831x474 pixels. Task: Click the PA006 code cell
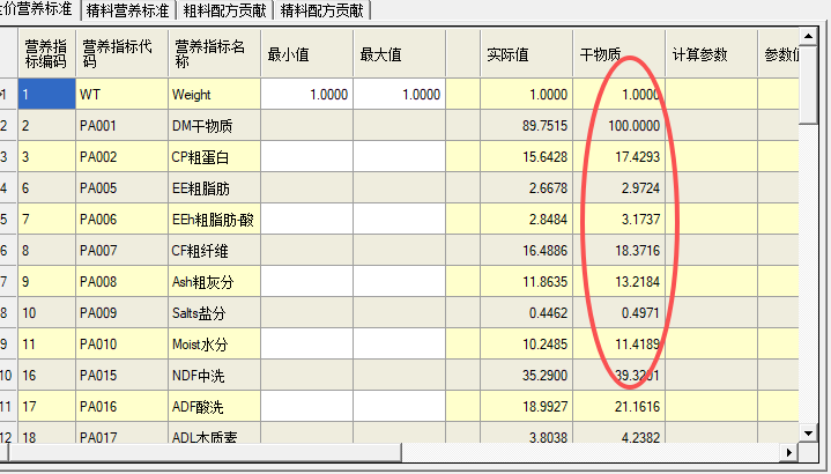coord(122,219)
